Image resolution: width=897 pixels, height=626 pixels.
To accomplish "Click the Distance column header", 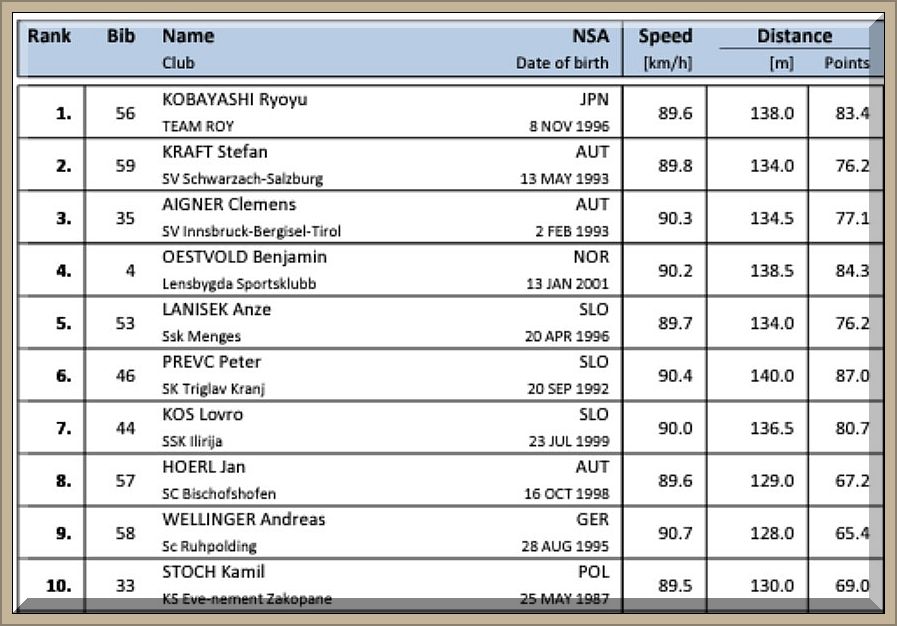I will click(x=794, y=36).
